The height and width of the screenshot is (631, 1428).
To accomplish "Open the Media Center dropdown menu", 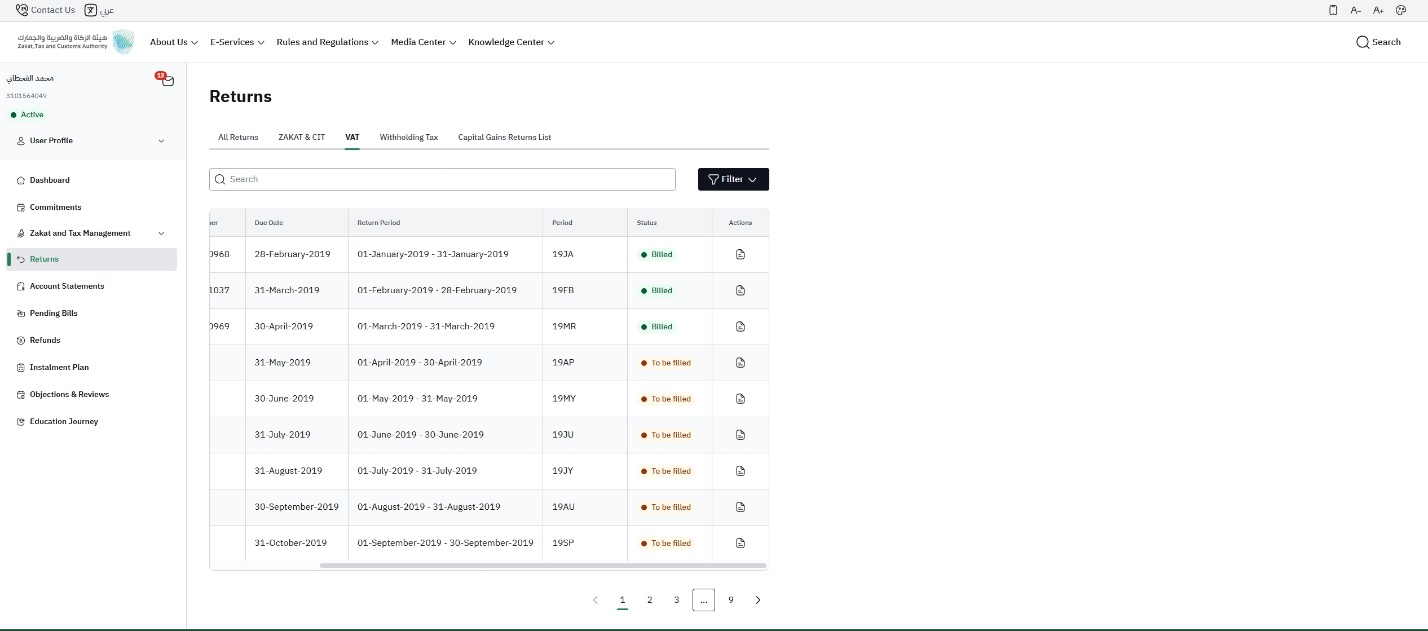I will 423,42.
